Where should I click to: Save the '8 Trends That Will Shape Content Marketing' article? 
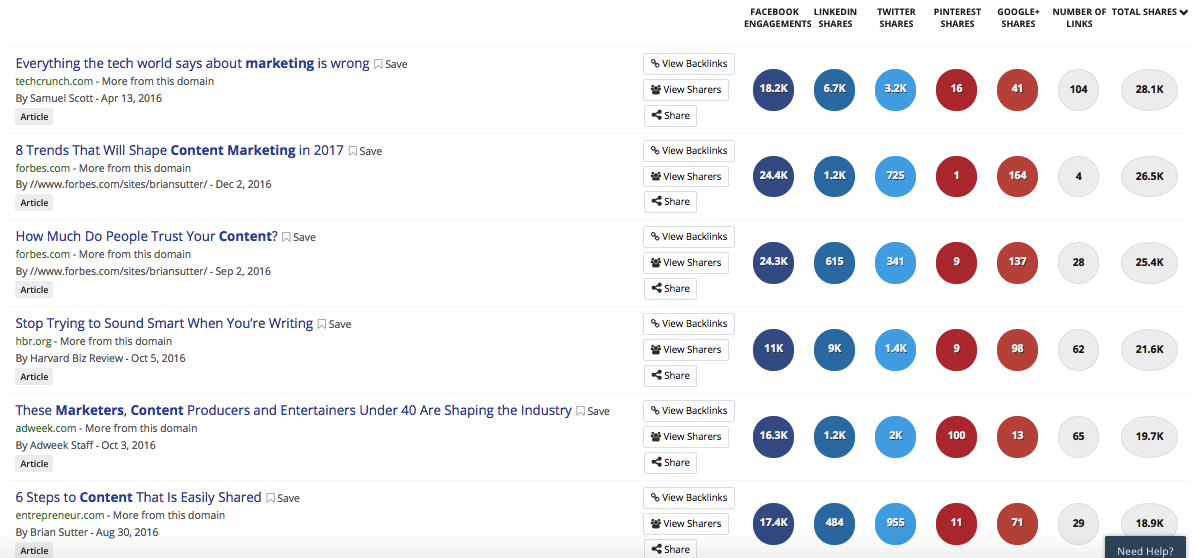point(366,151)
